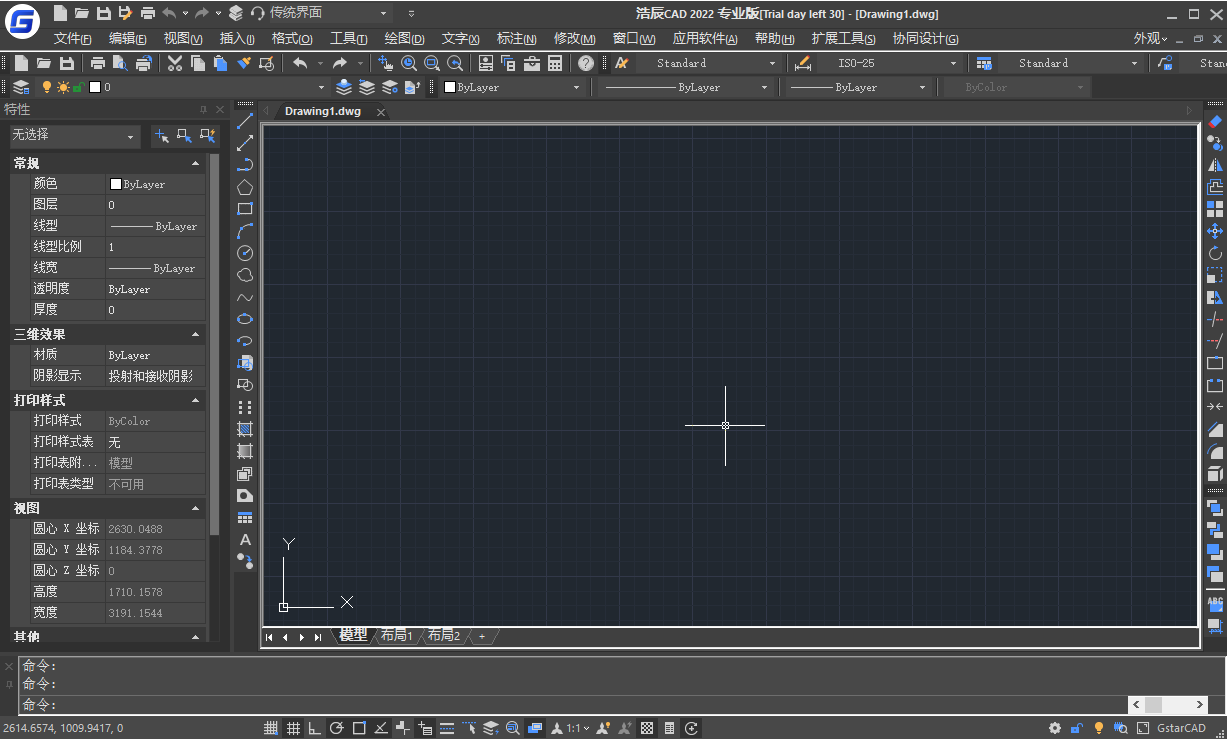Click the Help question mark button

click(x=586, y=62)
